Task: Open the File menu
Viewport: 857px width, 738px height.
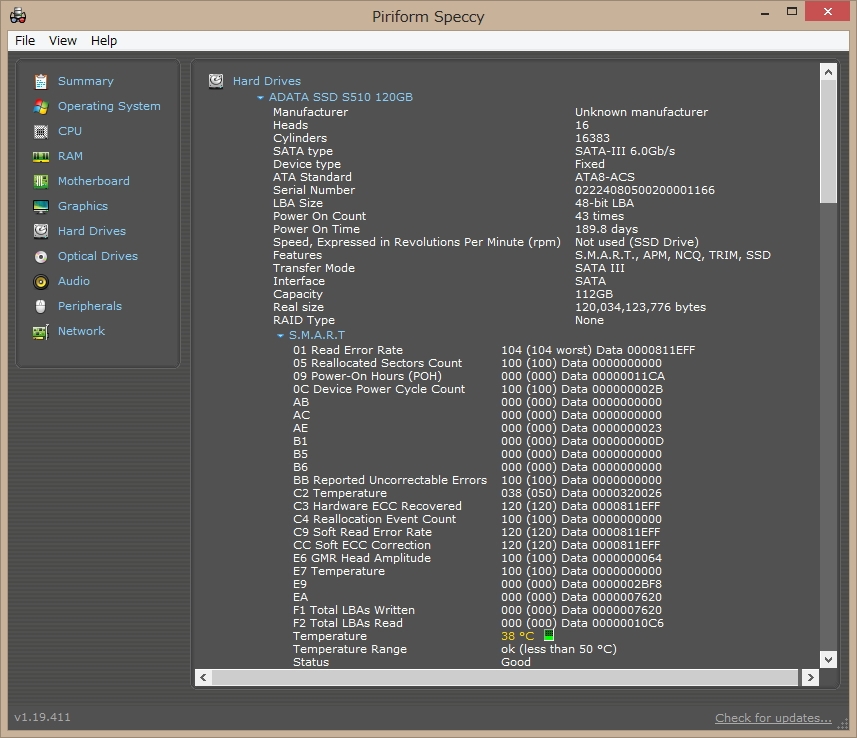Action: click(25, 41)
